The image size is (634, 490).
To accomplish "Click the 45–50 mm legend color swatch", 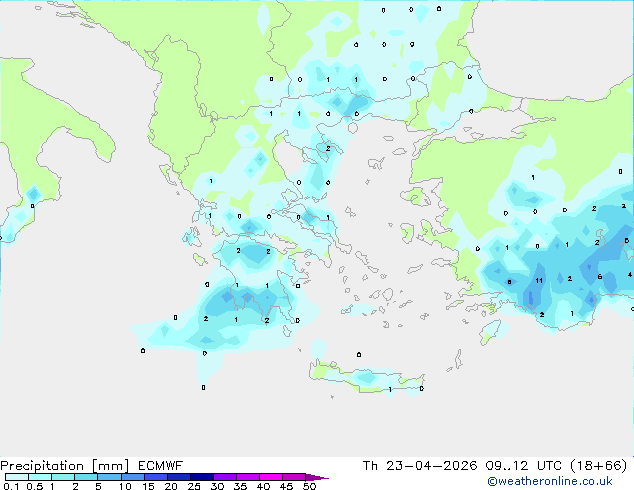I will point(294,477).
